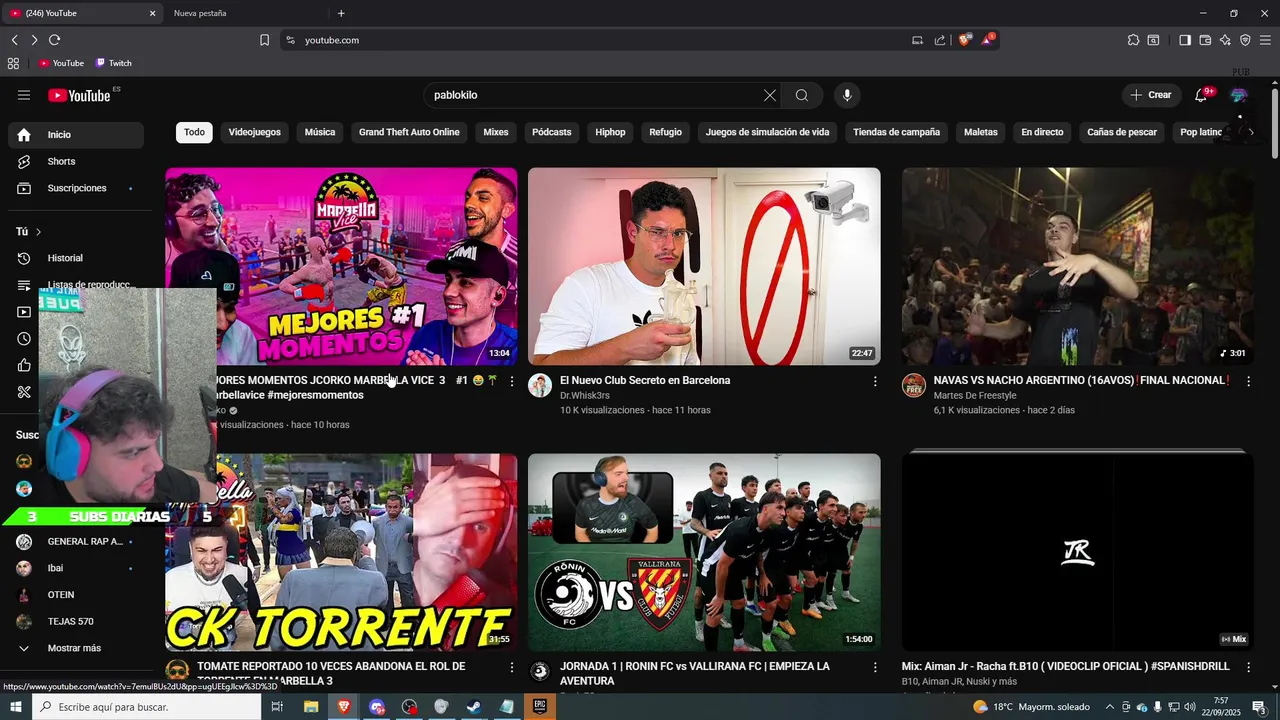Bookmark this page via the bookmark icon

pyautogui.click(x=264, y=40)
